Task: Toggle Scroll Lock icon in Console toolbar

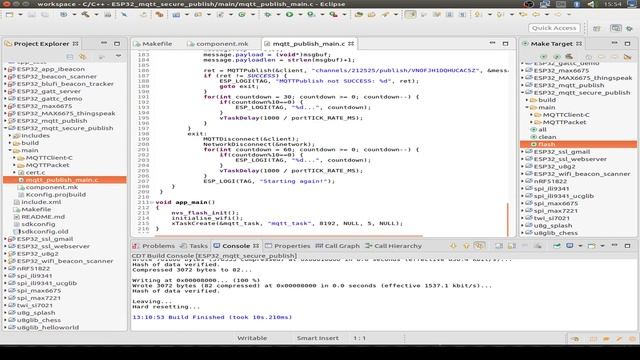Action: click(x=512, y=246)
